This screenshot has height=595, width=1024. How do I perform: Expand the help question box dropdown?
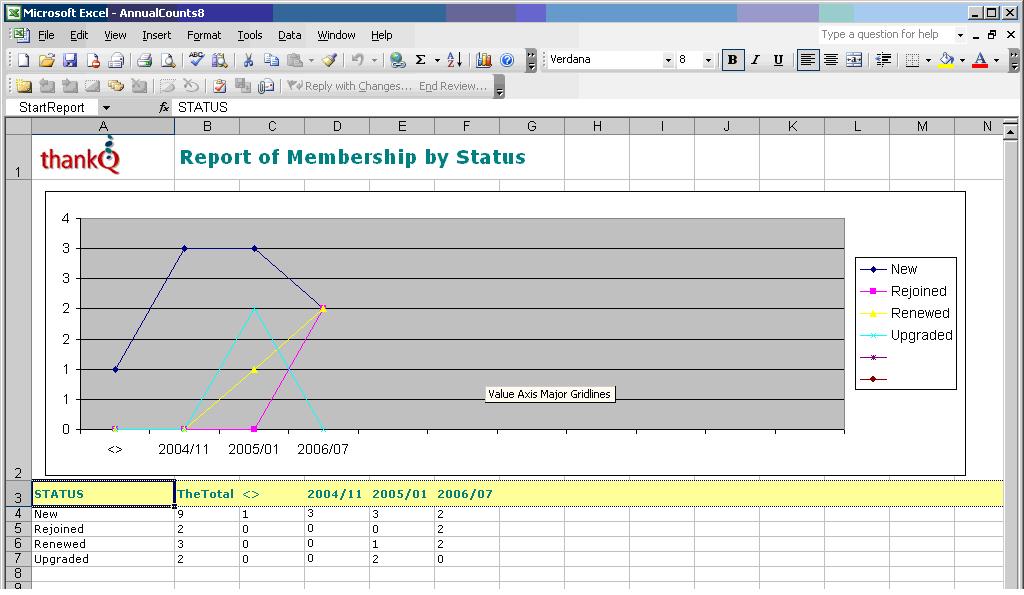point(960,35)
